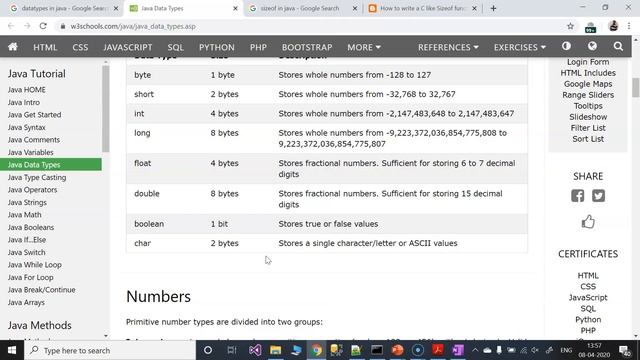Share the page on Facebook
Image resolution: width=640 pixels, height=360 pixels.
click(x=578, y=196)
